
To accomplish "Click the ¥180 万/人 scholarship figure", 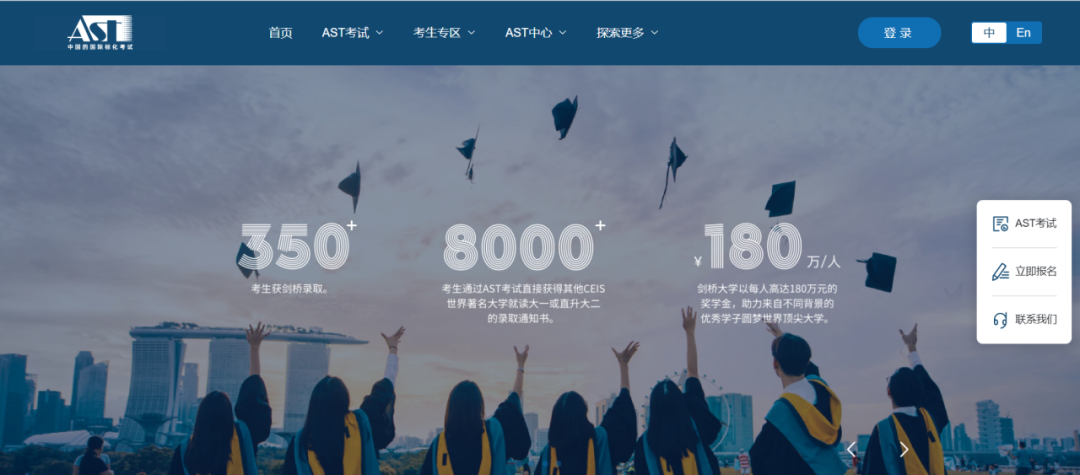I will point(768,246).
